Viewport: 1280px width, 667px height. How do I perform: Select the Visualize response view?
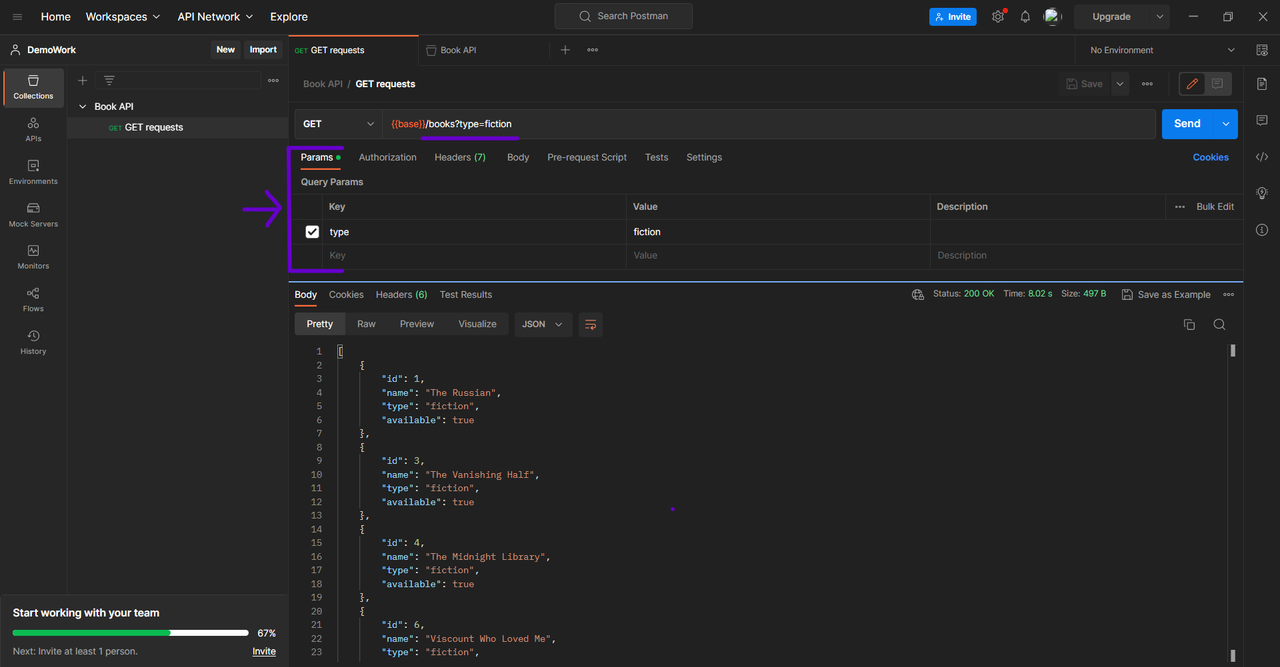pos(478,324)
